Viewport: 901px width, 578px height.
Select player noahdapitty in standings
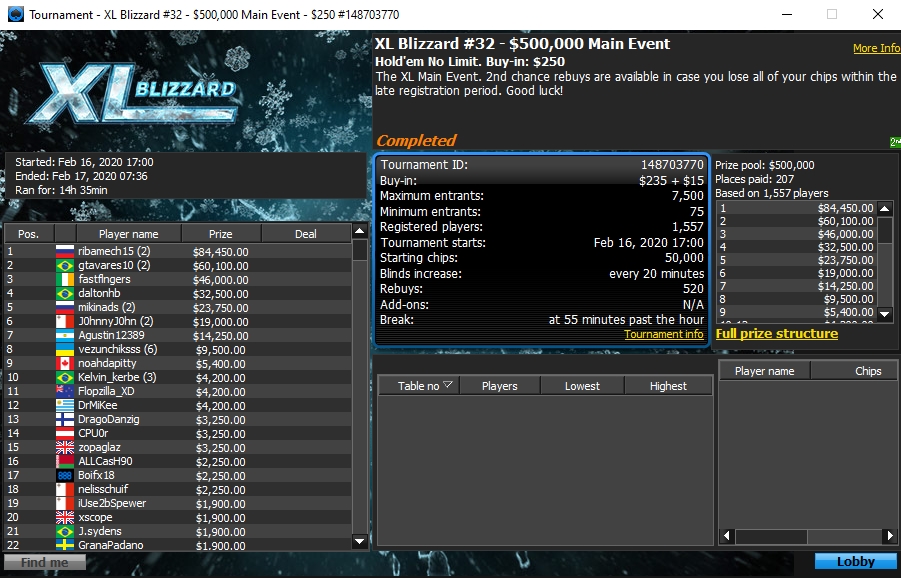[178, 363]
